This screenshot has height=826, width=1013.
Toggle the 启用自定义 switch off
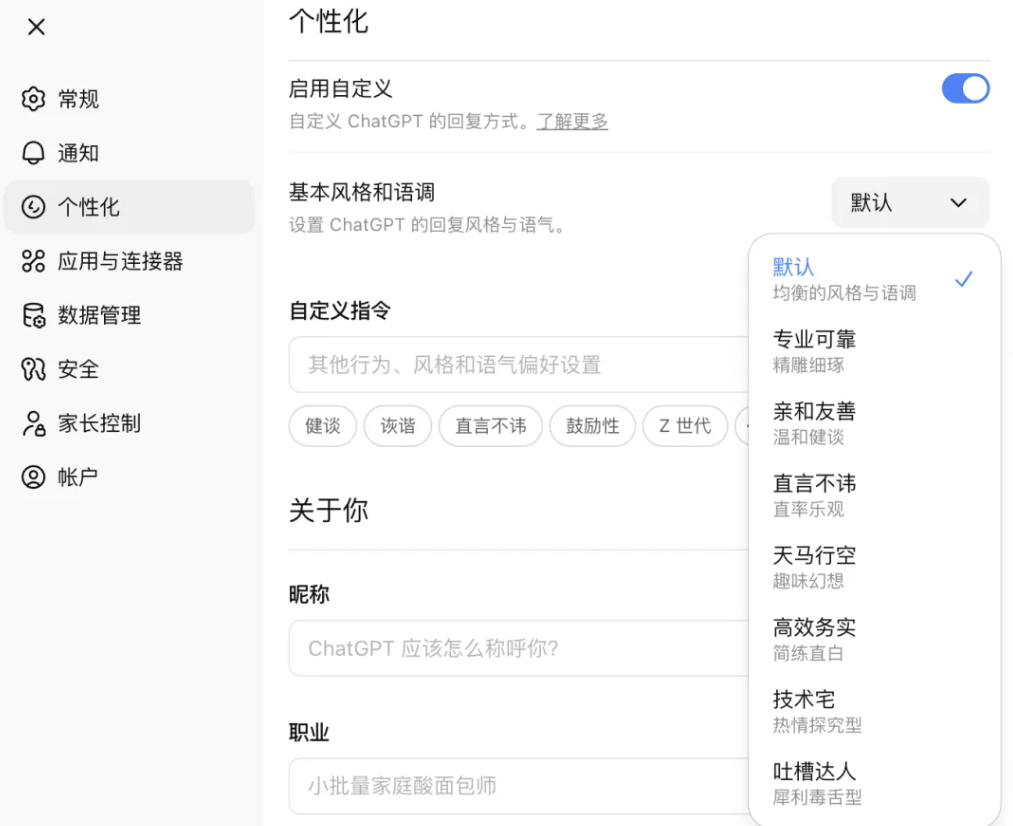tap(965, 88)
